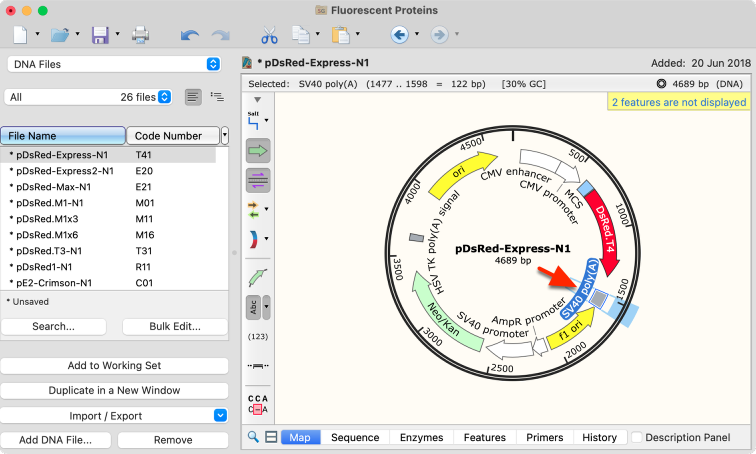756x454 pixels.
Task: Toggle Show Features green arrow button
Action: click(258, 151)
